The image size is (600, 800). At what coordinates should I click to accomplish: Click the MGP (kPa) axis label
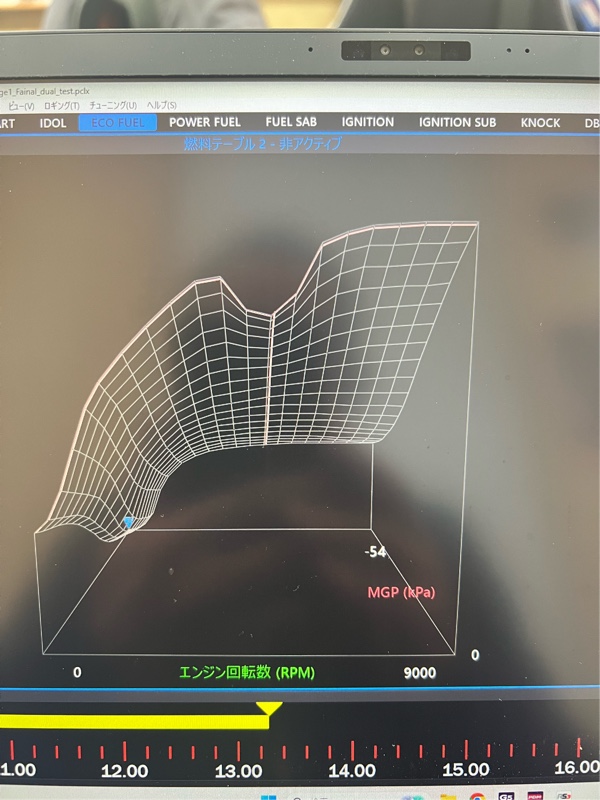click(402, 592)
